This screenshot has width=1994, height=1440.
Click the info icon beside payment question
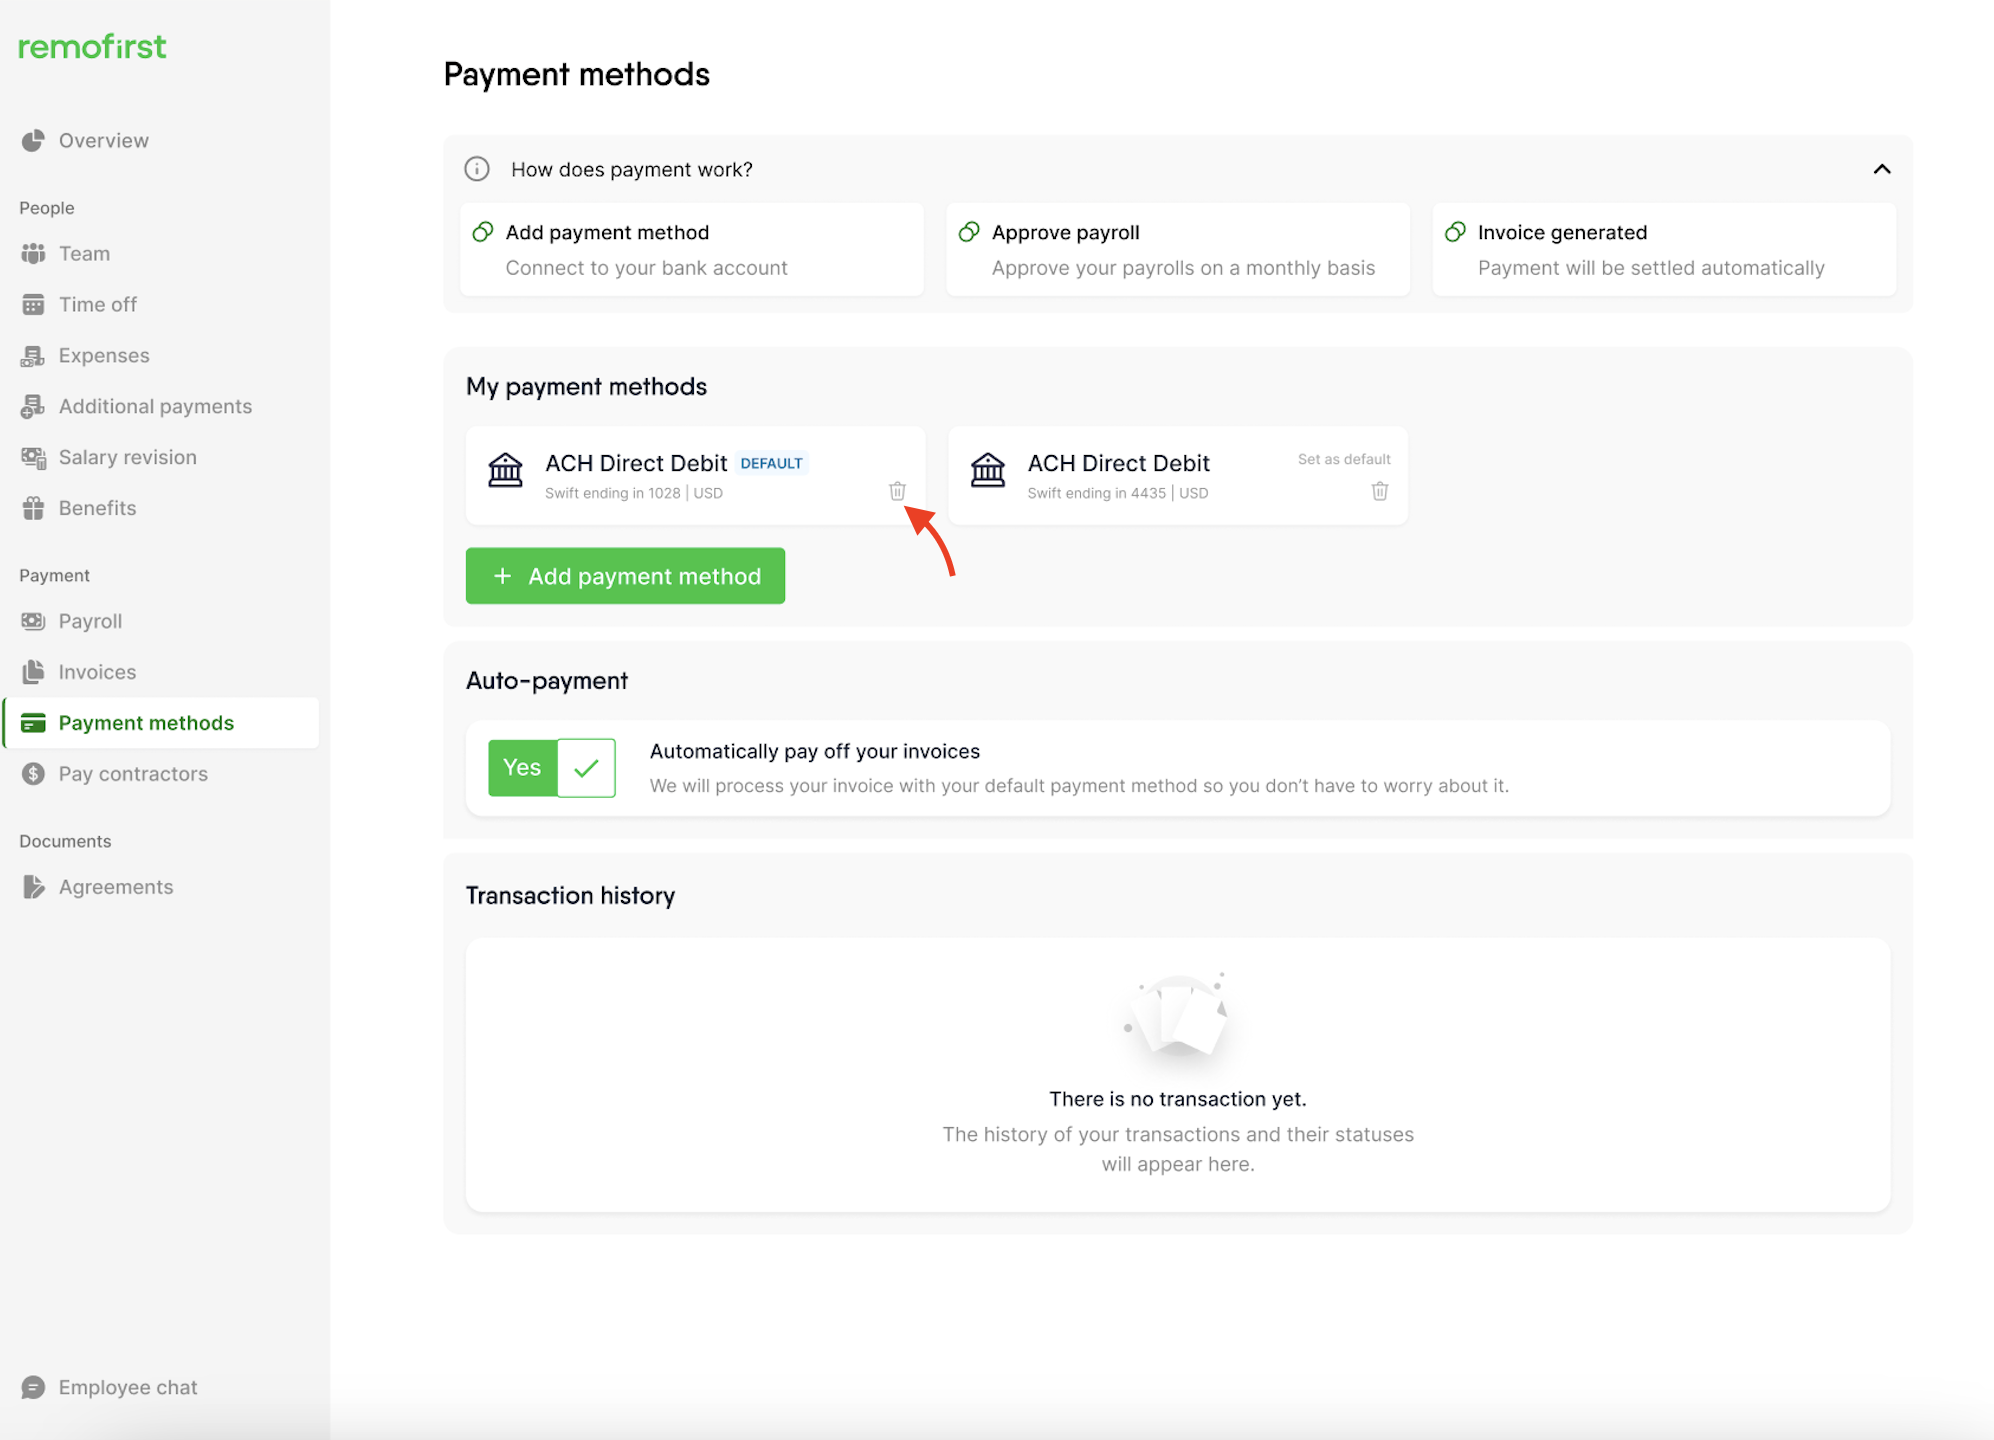pyautogui.click(x=477, y=169)
